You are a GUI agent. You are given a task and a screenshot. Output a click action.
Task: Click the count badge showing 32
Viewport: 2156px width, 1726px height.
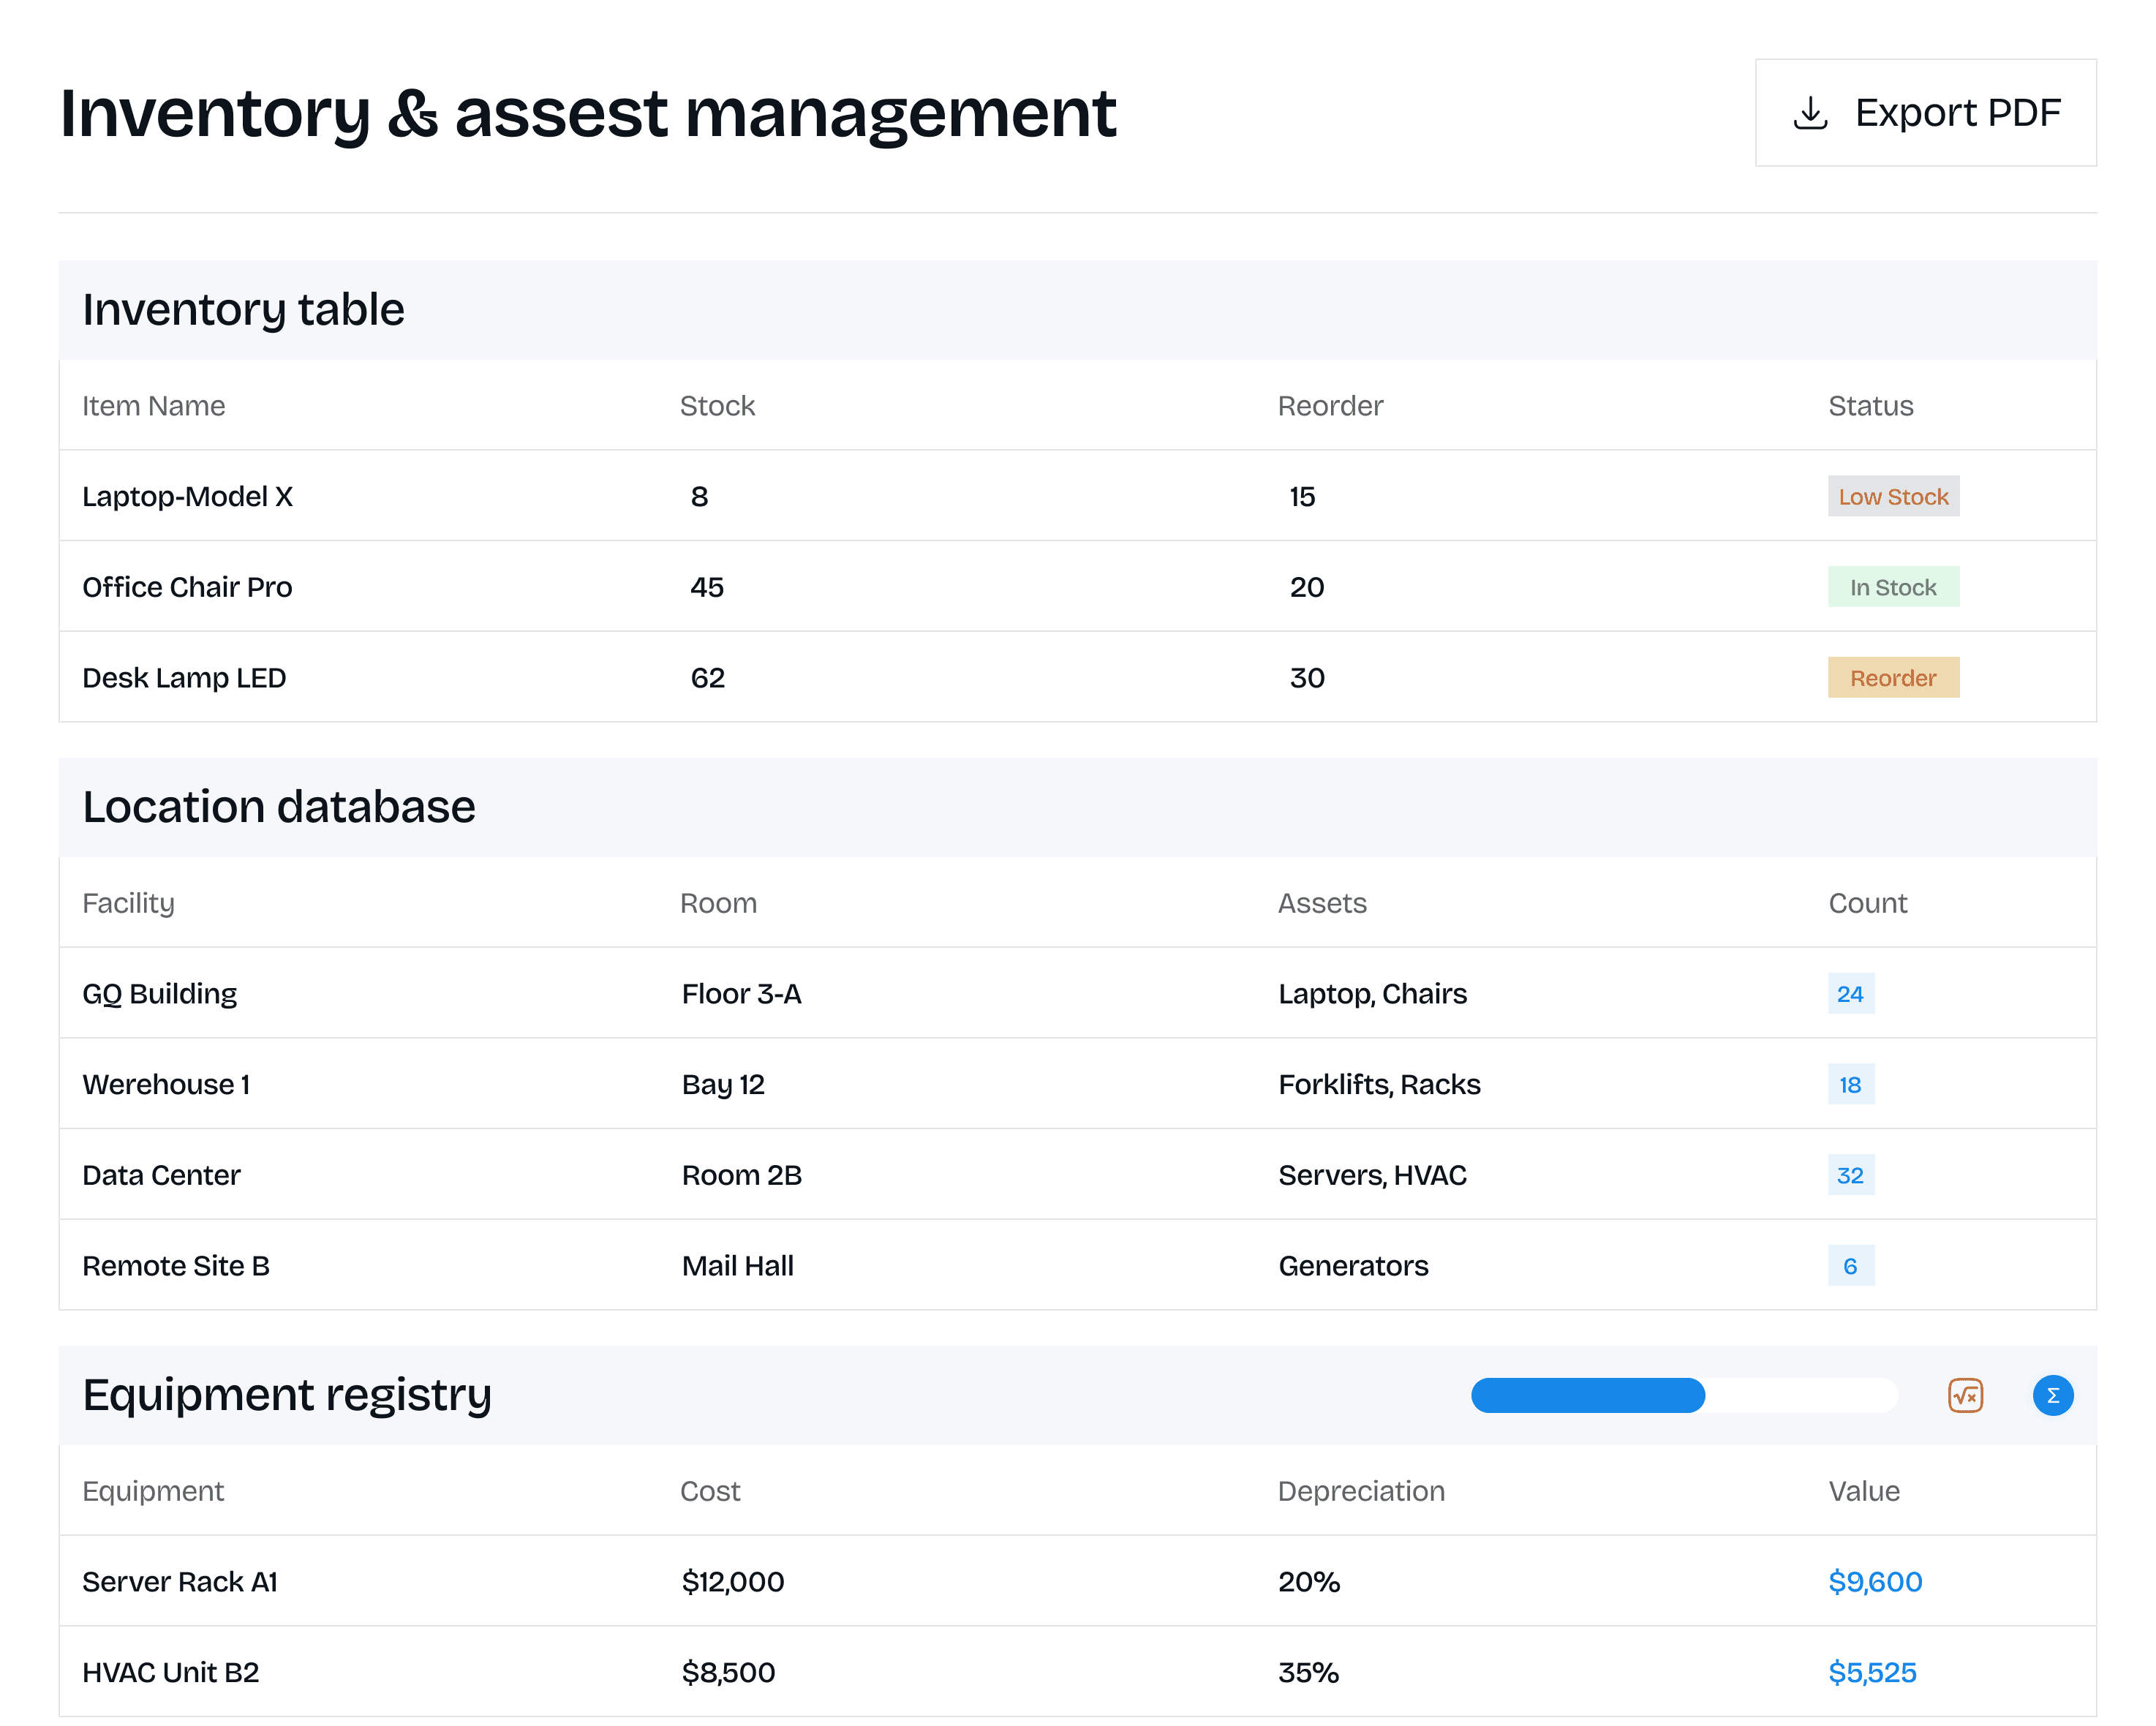pyautogui.click(x=1850, y=1175)
